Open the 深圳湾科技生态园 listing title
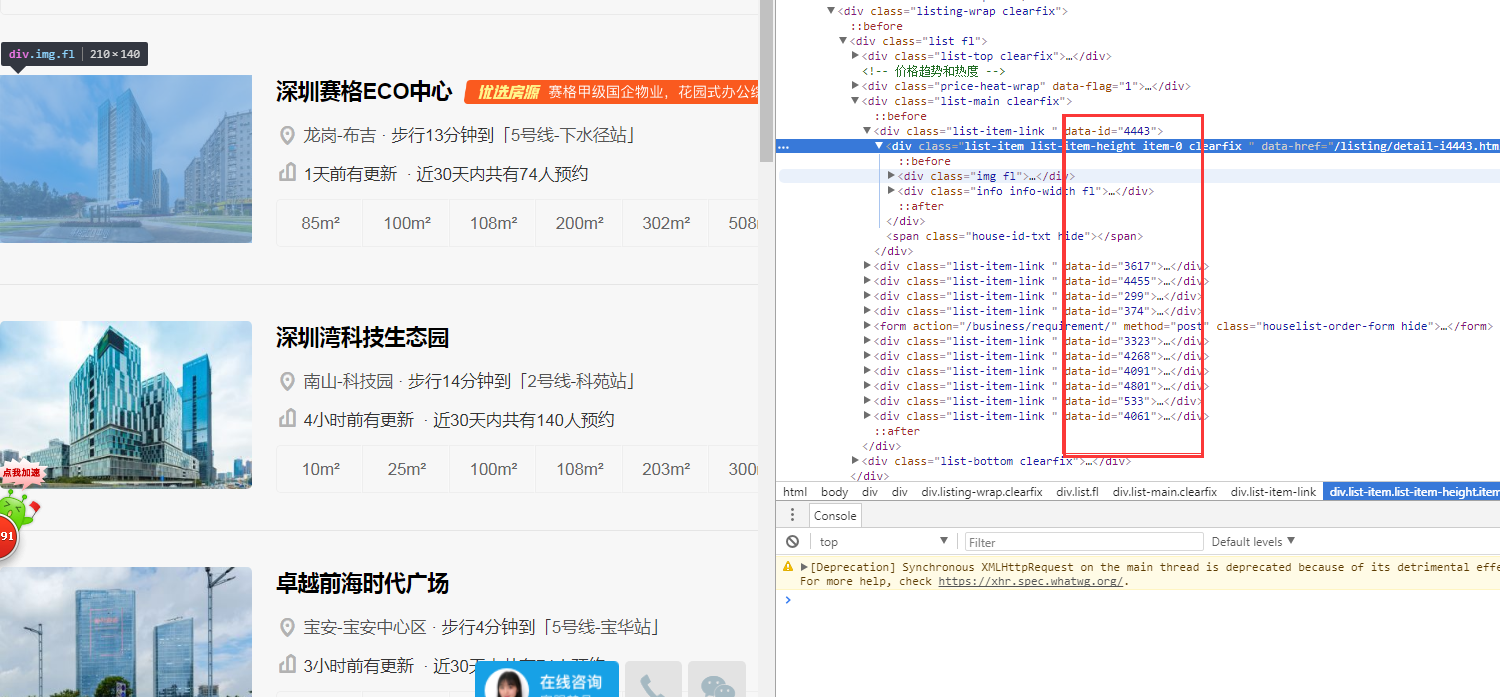 coord(363,338)
